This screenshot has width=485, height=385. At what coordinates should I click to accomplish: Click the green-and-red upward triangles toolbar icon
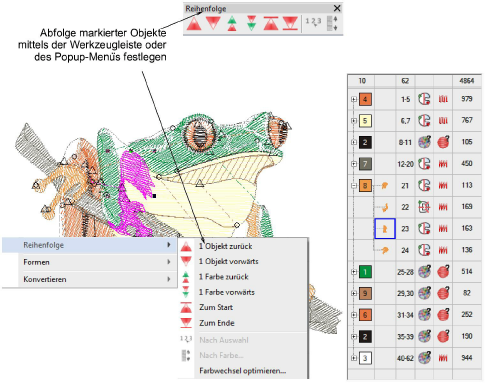point(232,24)
